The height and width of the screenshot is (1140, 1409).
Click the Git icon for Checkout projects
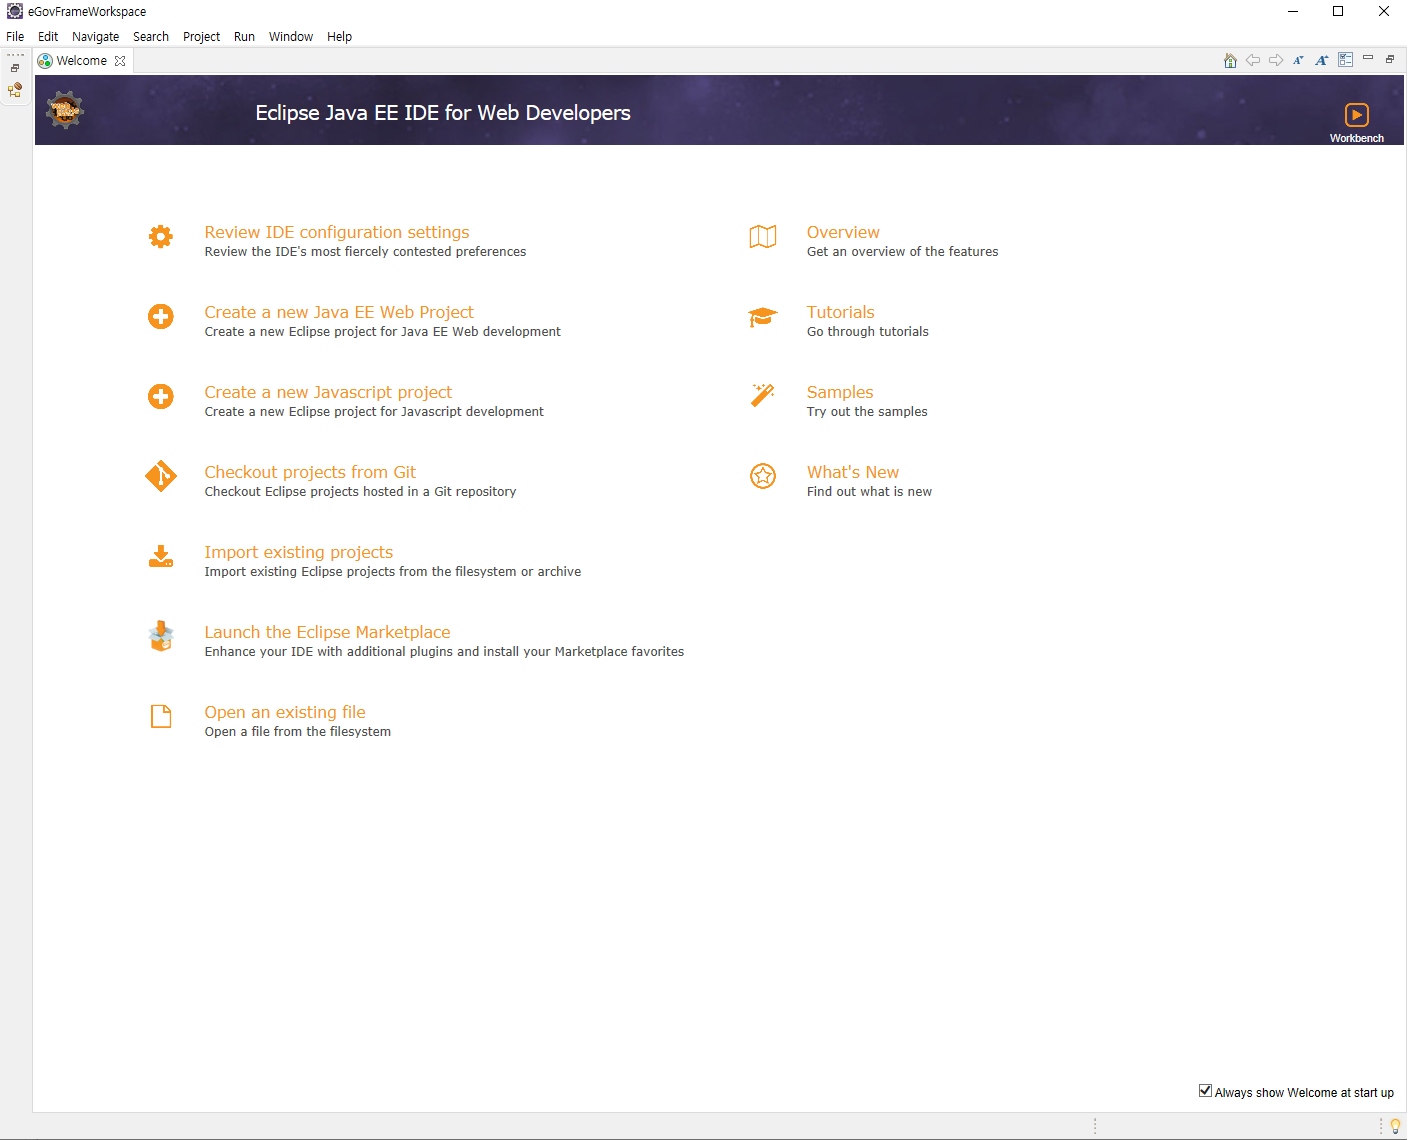pyautogui.click(x=161, y=476)
